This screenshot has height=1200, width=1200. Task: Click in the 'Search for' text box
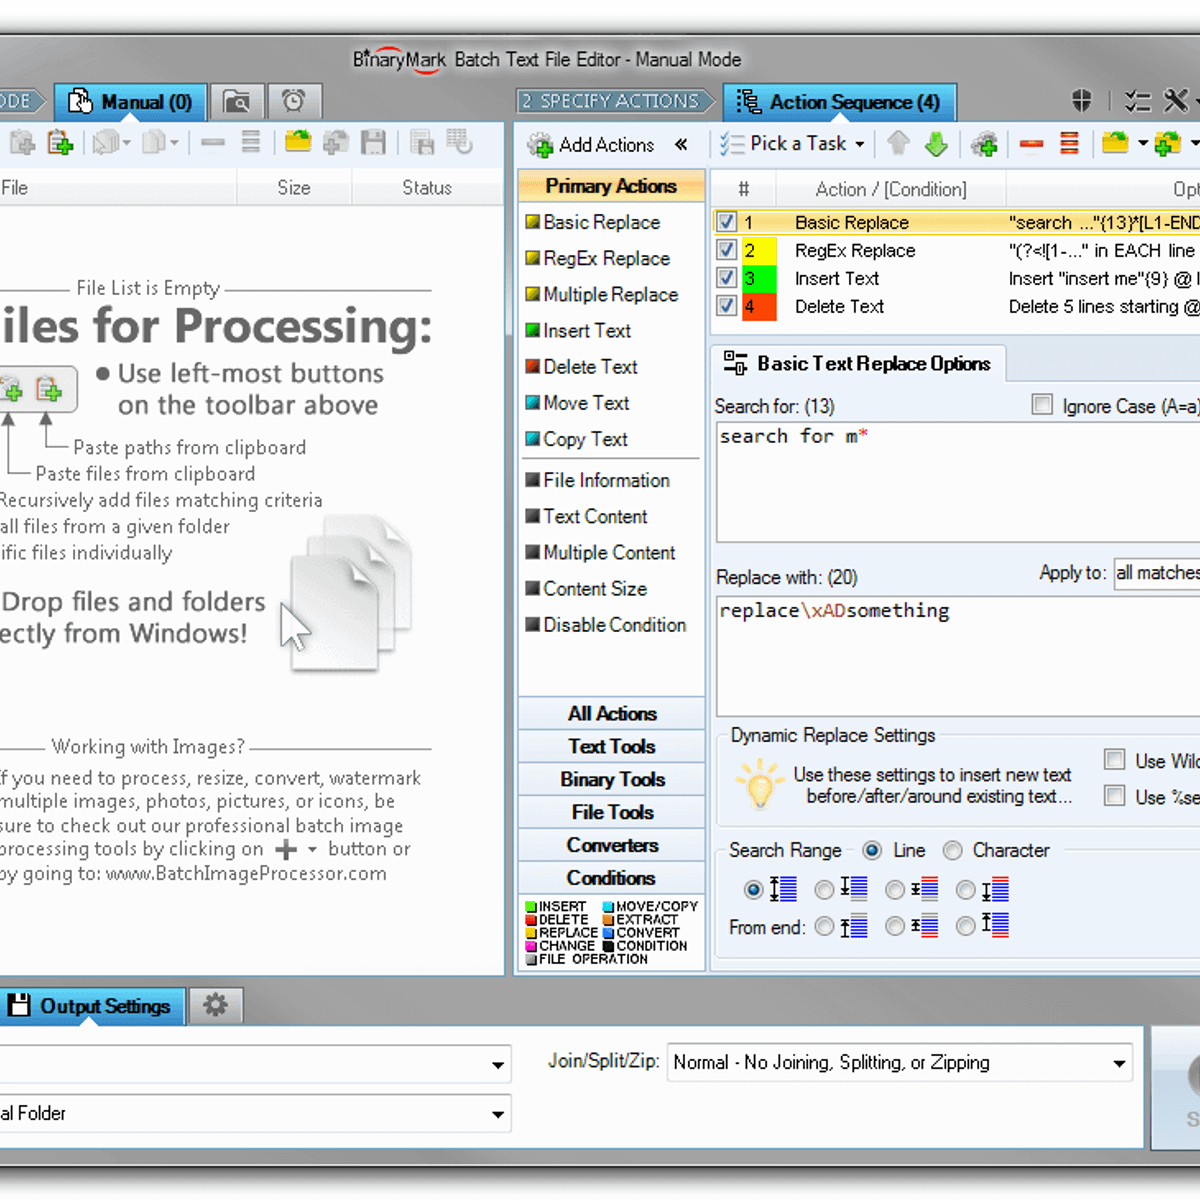(958, 482)
